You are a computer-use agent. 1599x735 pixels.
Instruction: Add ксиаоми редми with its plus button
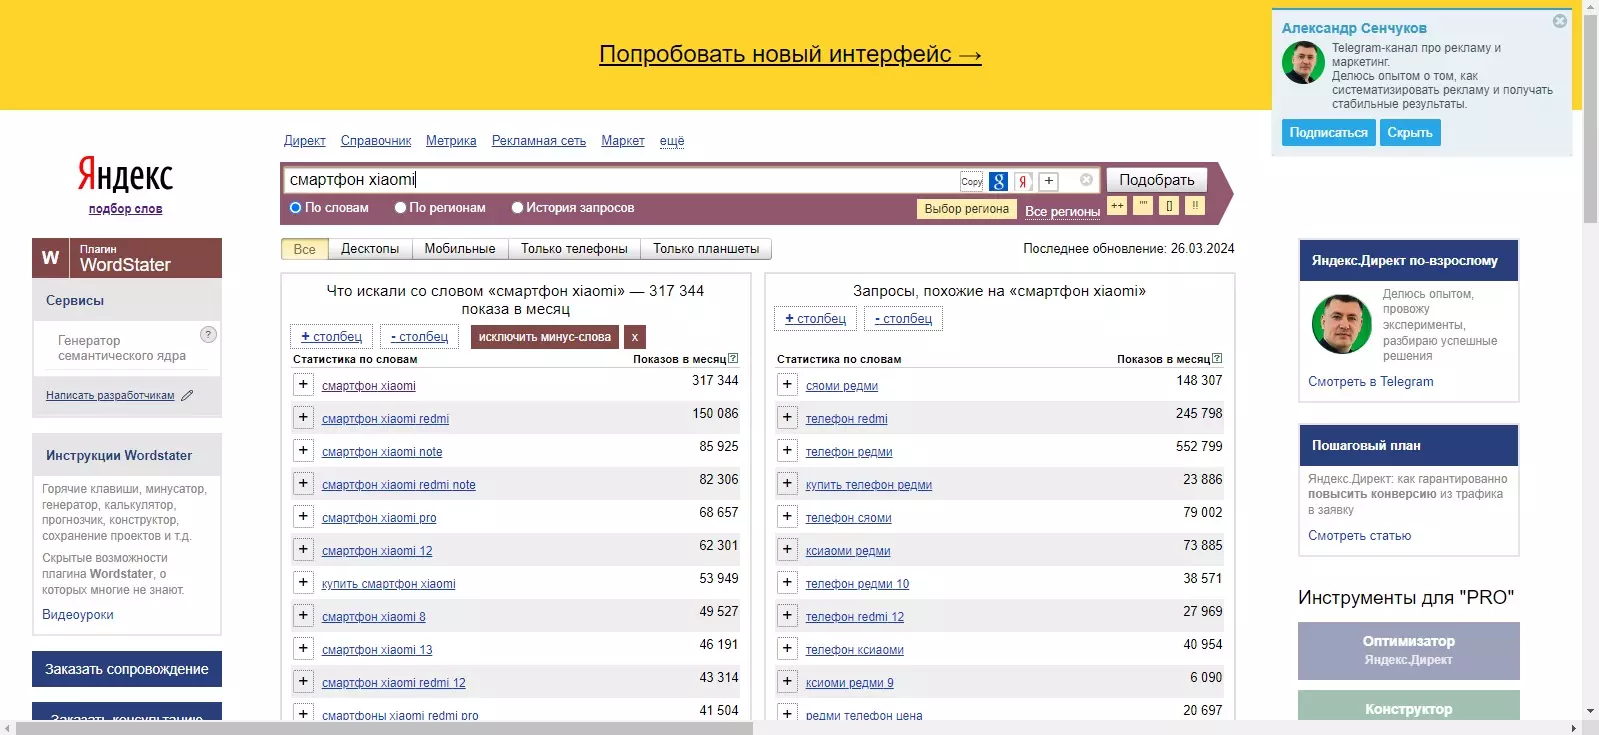787,549
